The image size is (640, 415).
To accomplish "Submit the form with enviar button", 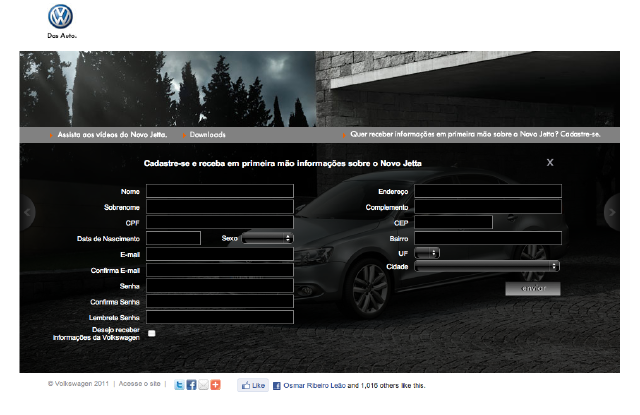I will tap(533, 289).
